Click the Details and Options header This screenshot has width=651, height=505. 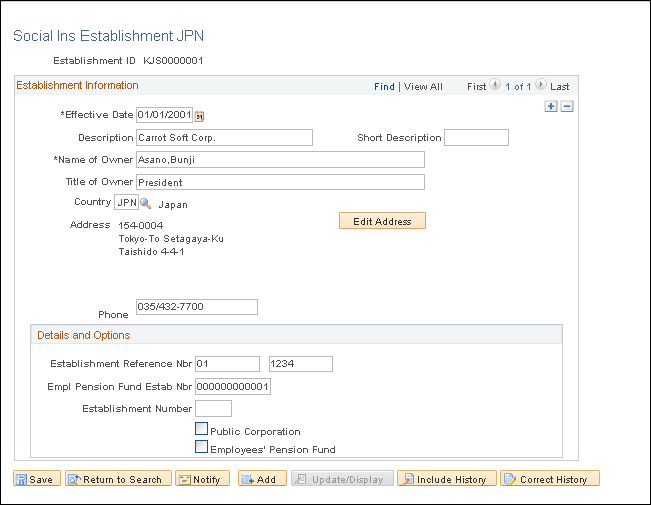tap(84, 335)
